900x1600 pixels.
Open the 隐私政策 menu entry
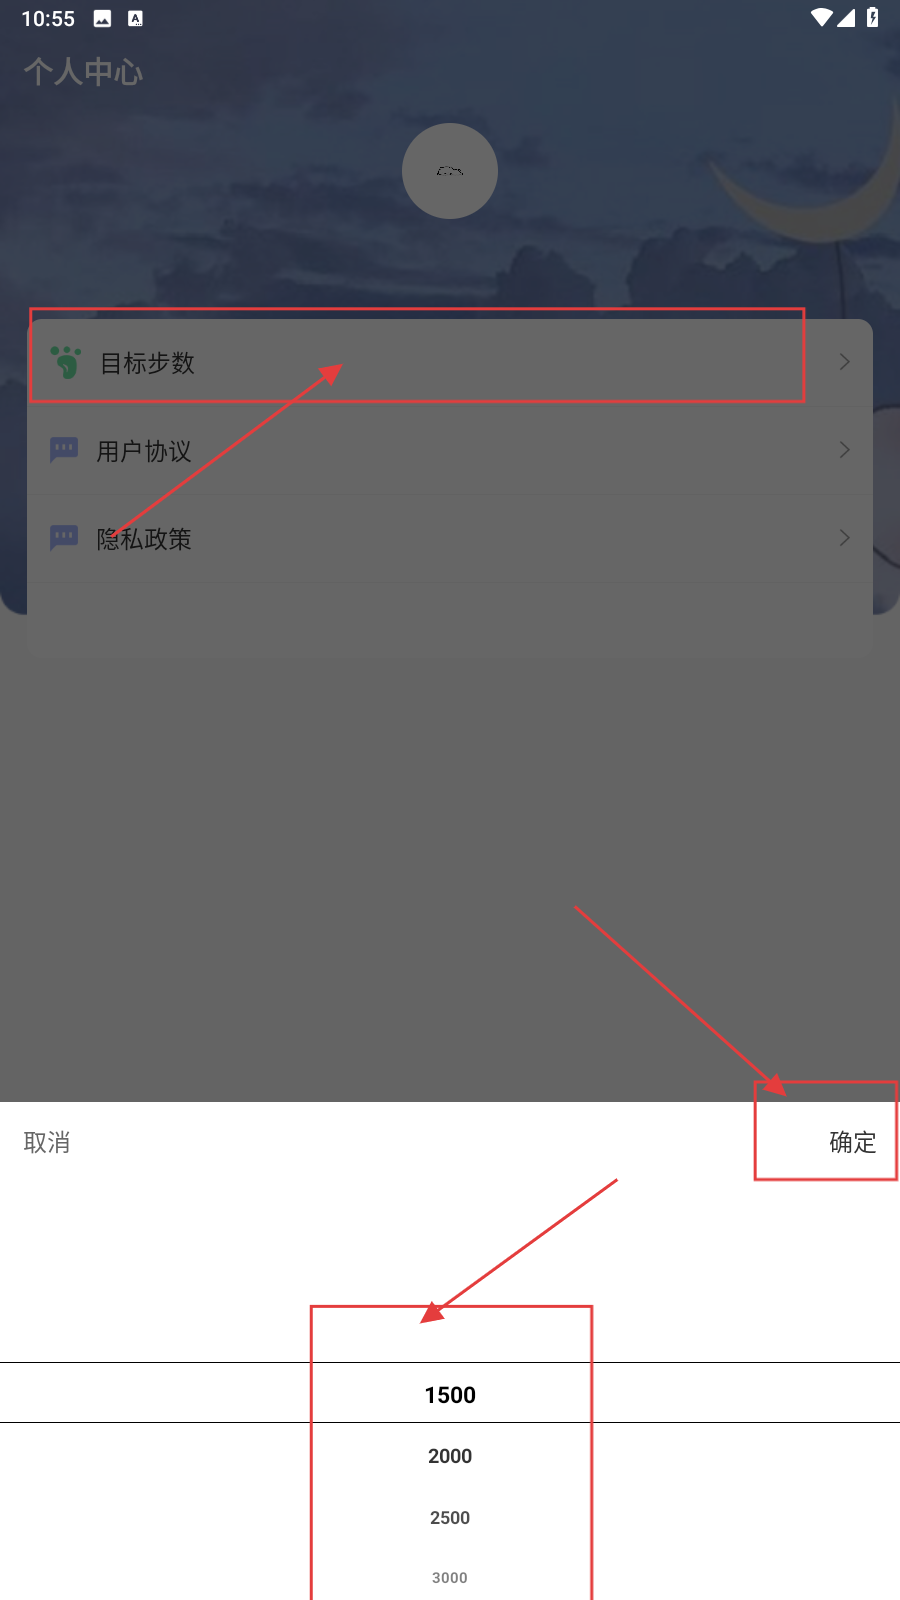(450, 538)
